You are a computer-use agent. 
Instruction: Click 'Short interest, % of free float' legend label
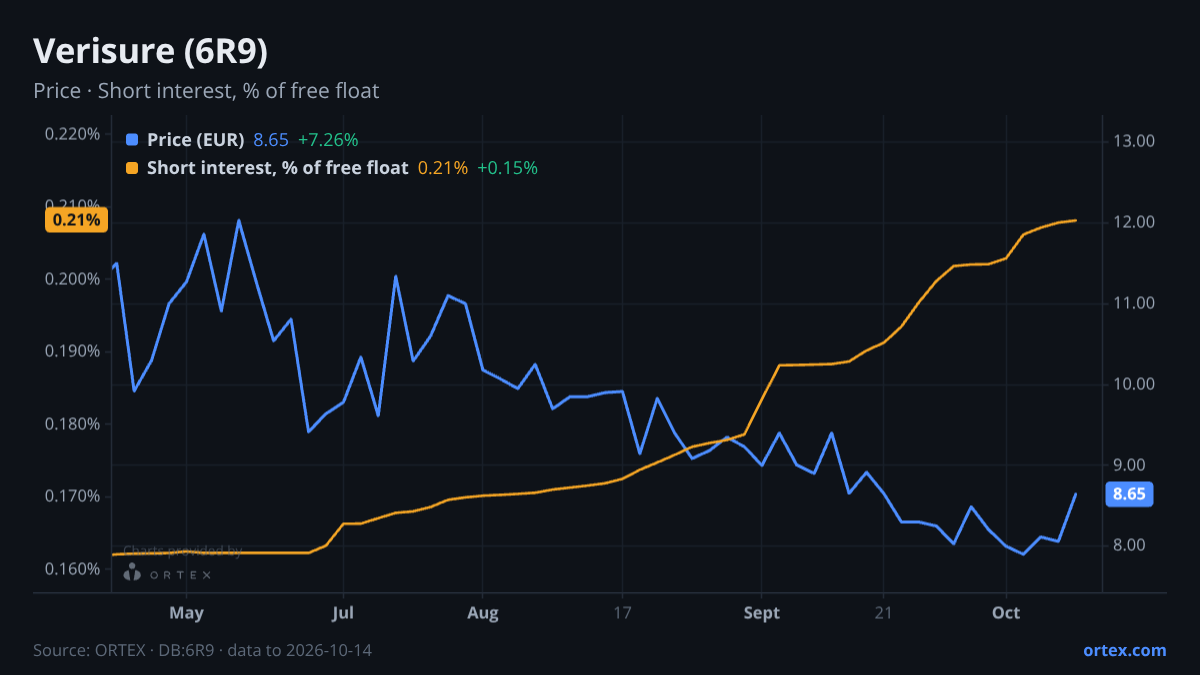(x=277, y=168)
